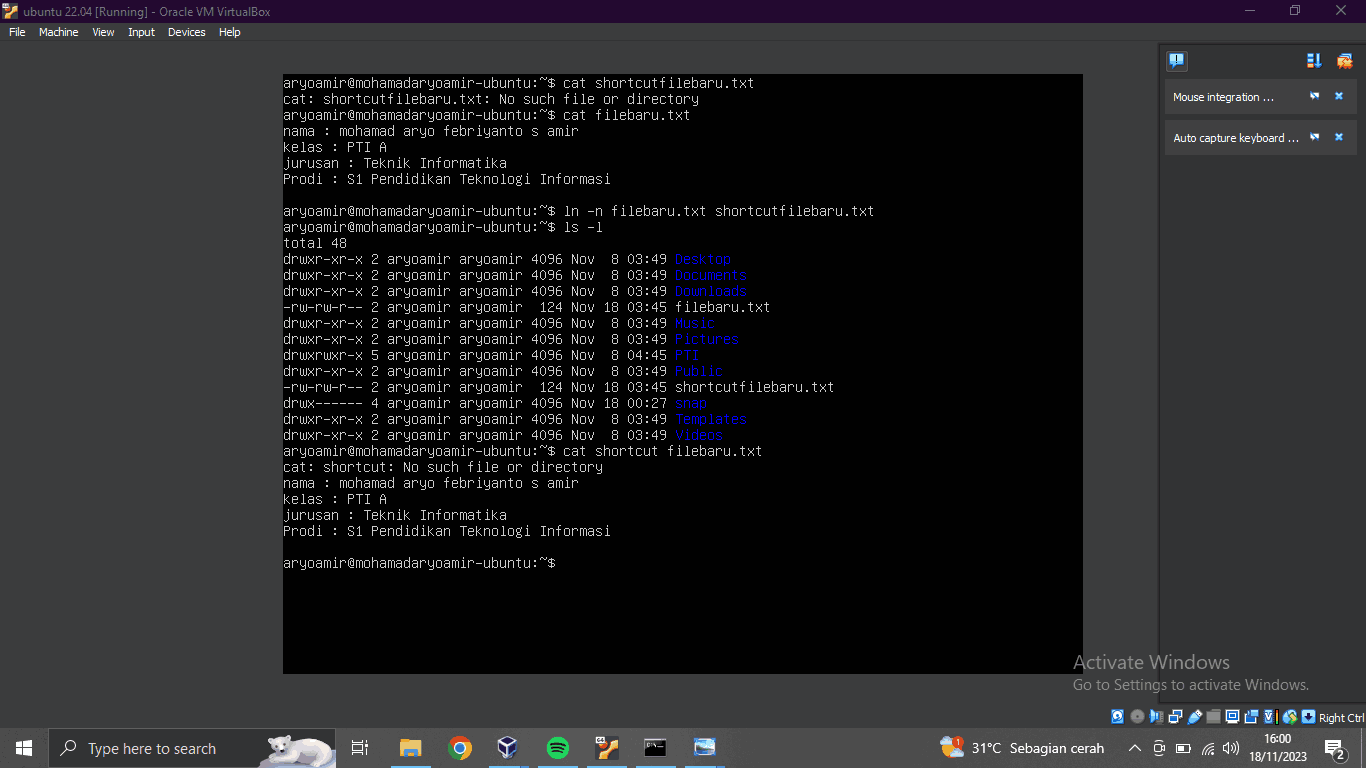
Task: Click the hard disk activity indicator
Action: point(1117,717)
